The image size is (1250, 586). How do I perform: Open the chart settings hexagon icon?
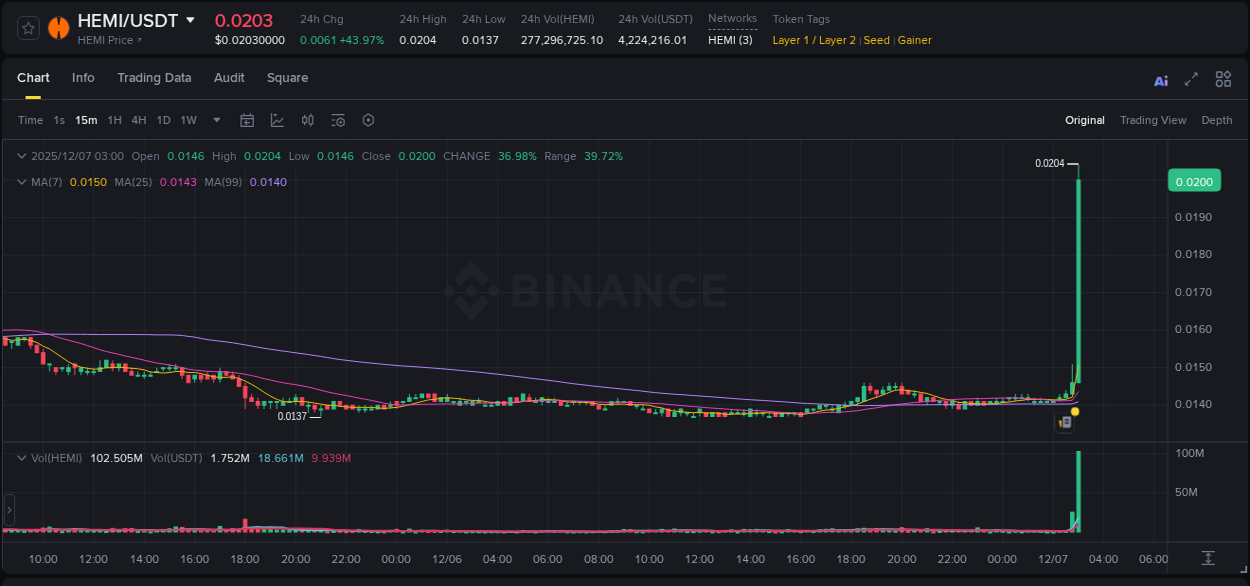(x=368, y=120)
